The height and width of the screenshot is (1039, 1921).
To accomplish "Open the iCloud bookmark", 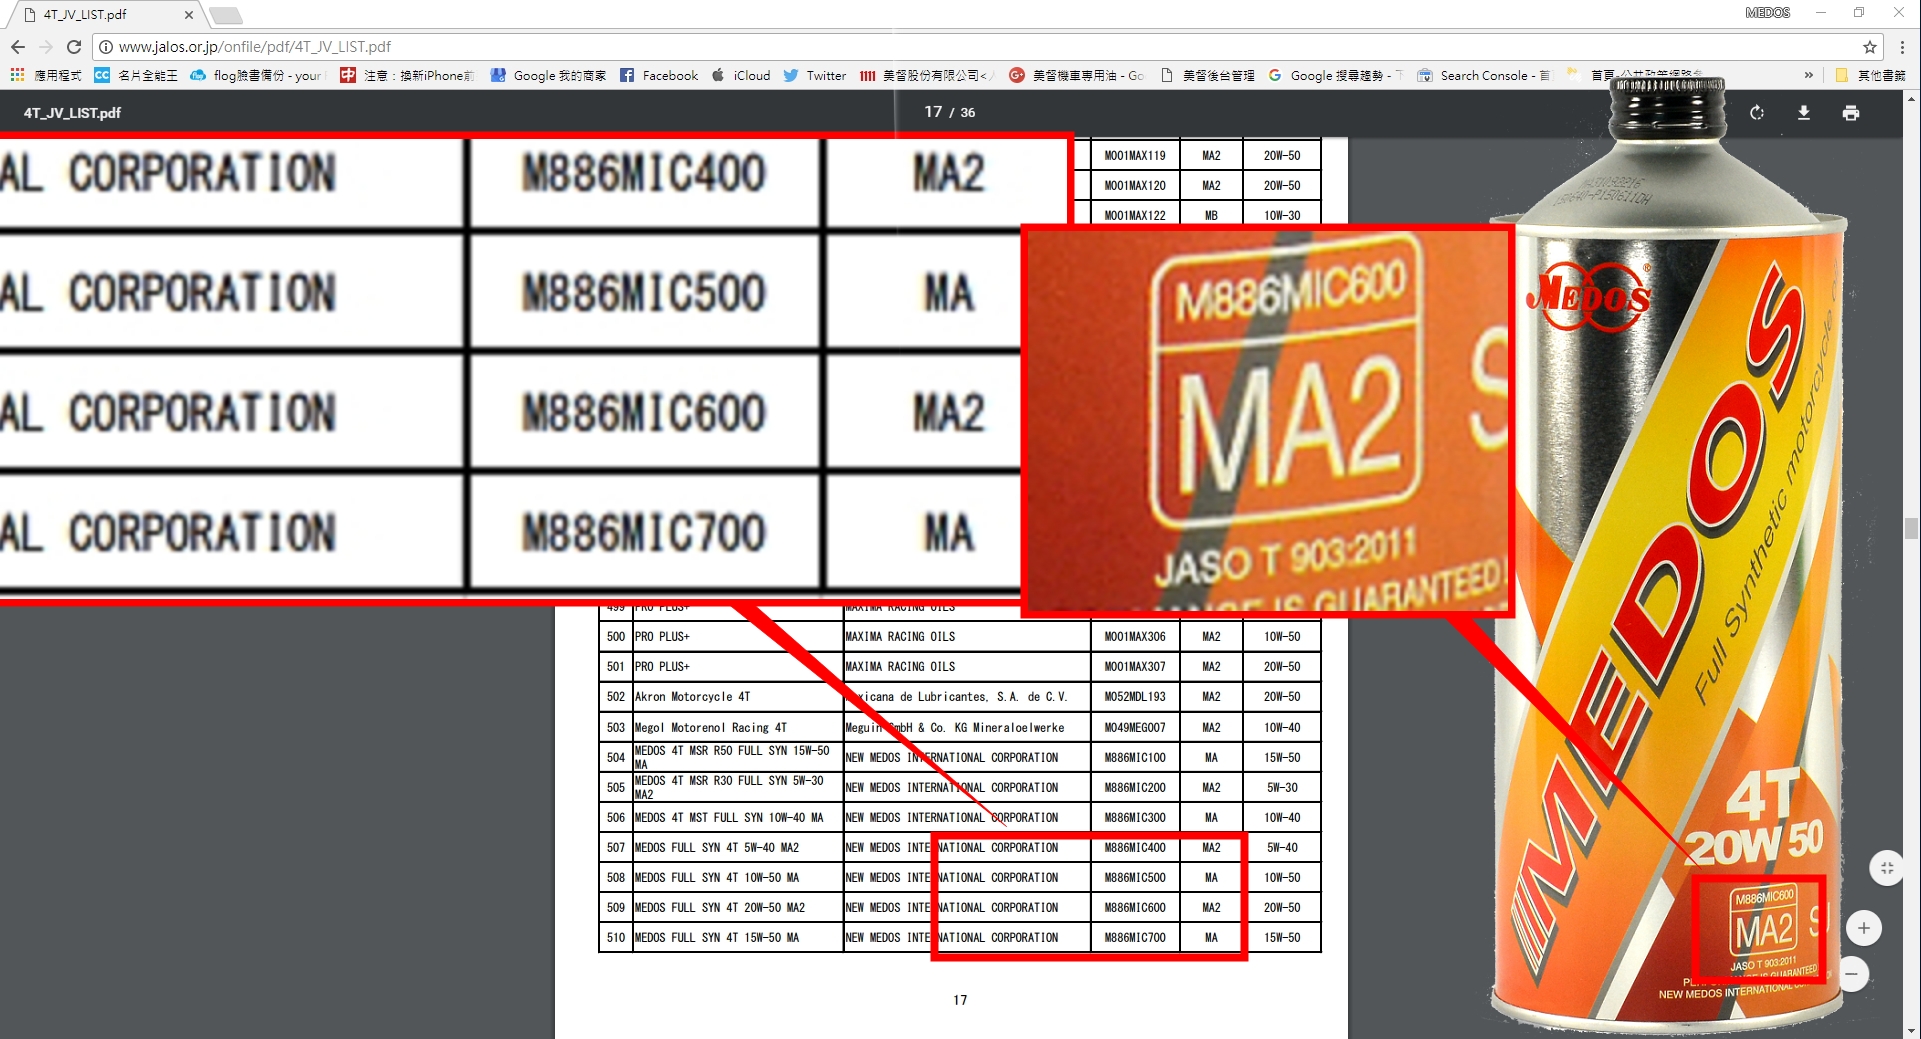I will pyautogui.click(x=741, y=75).
